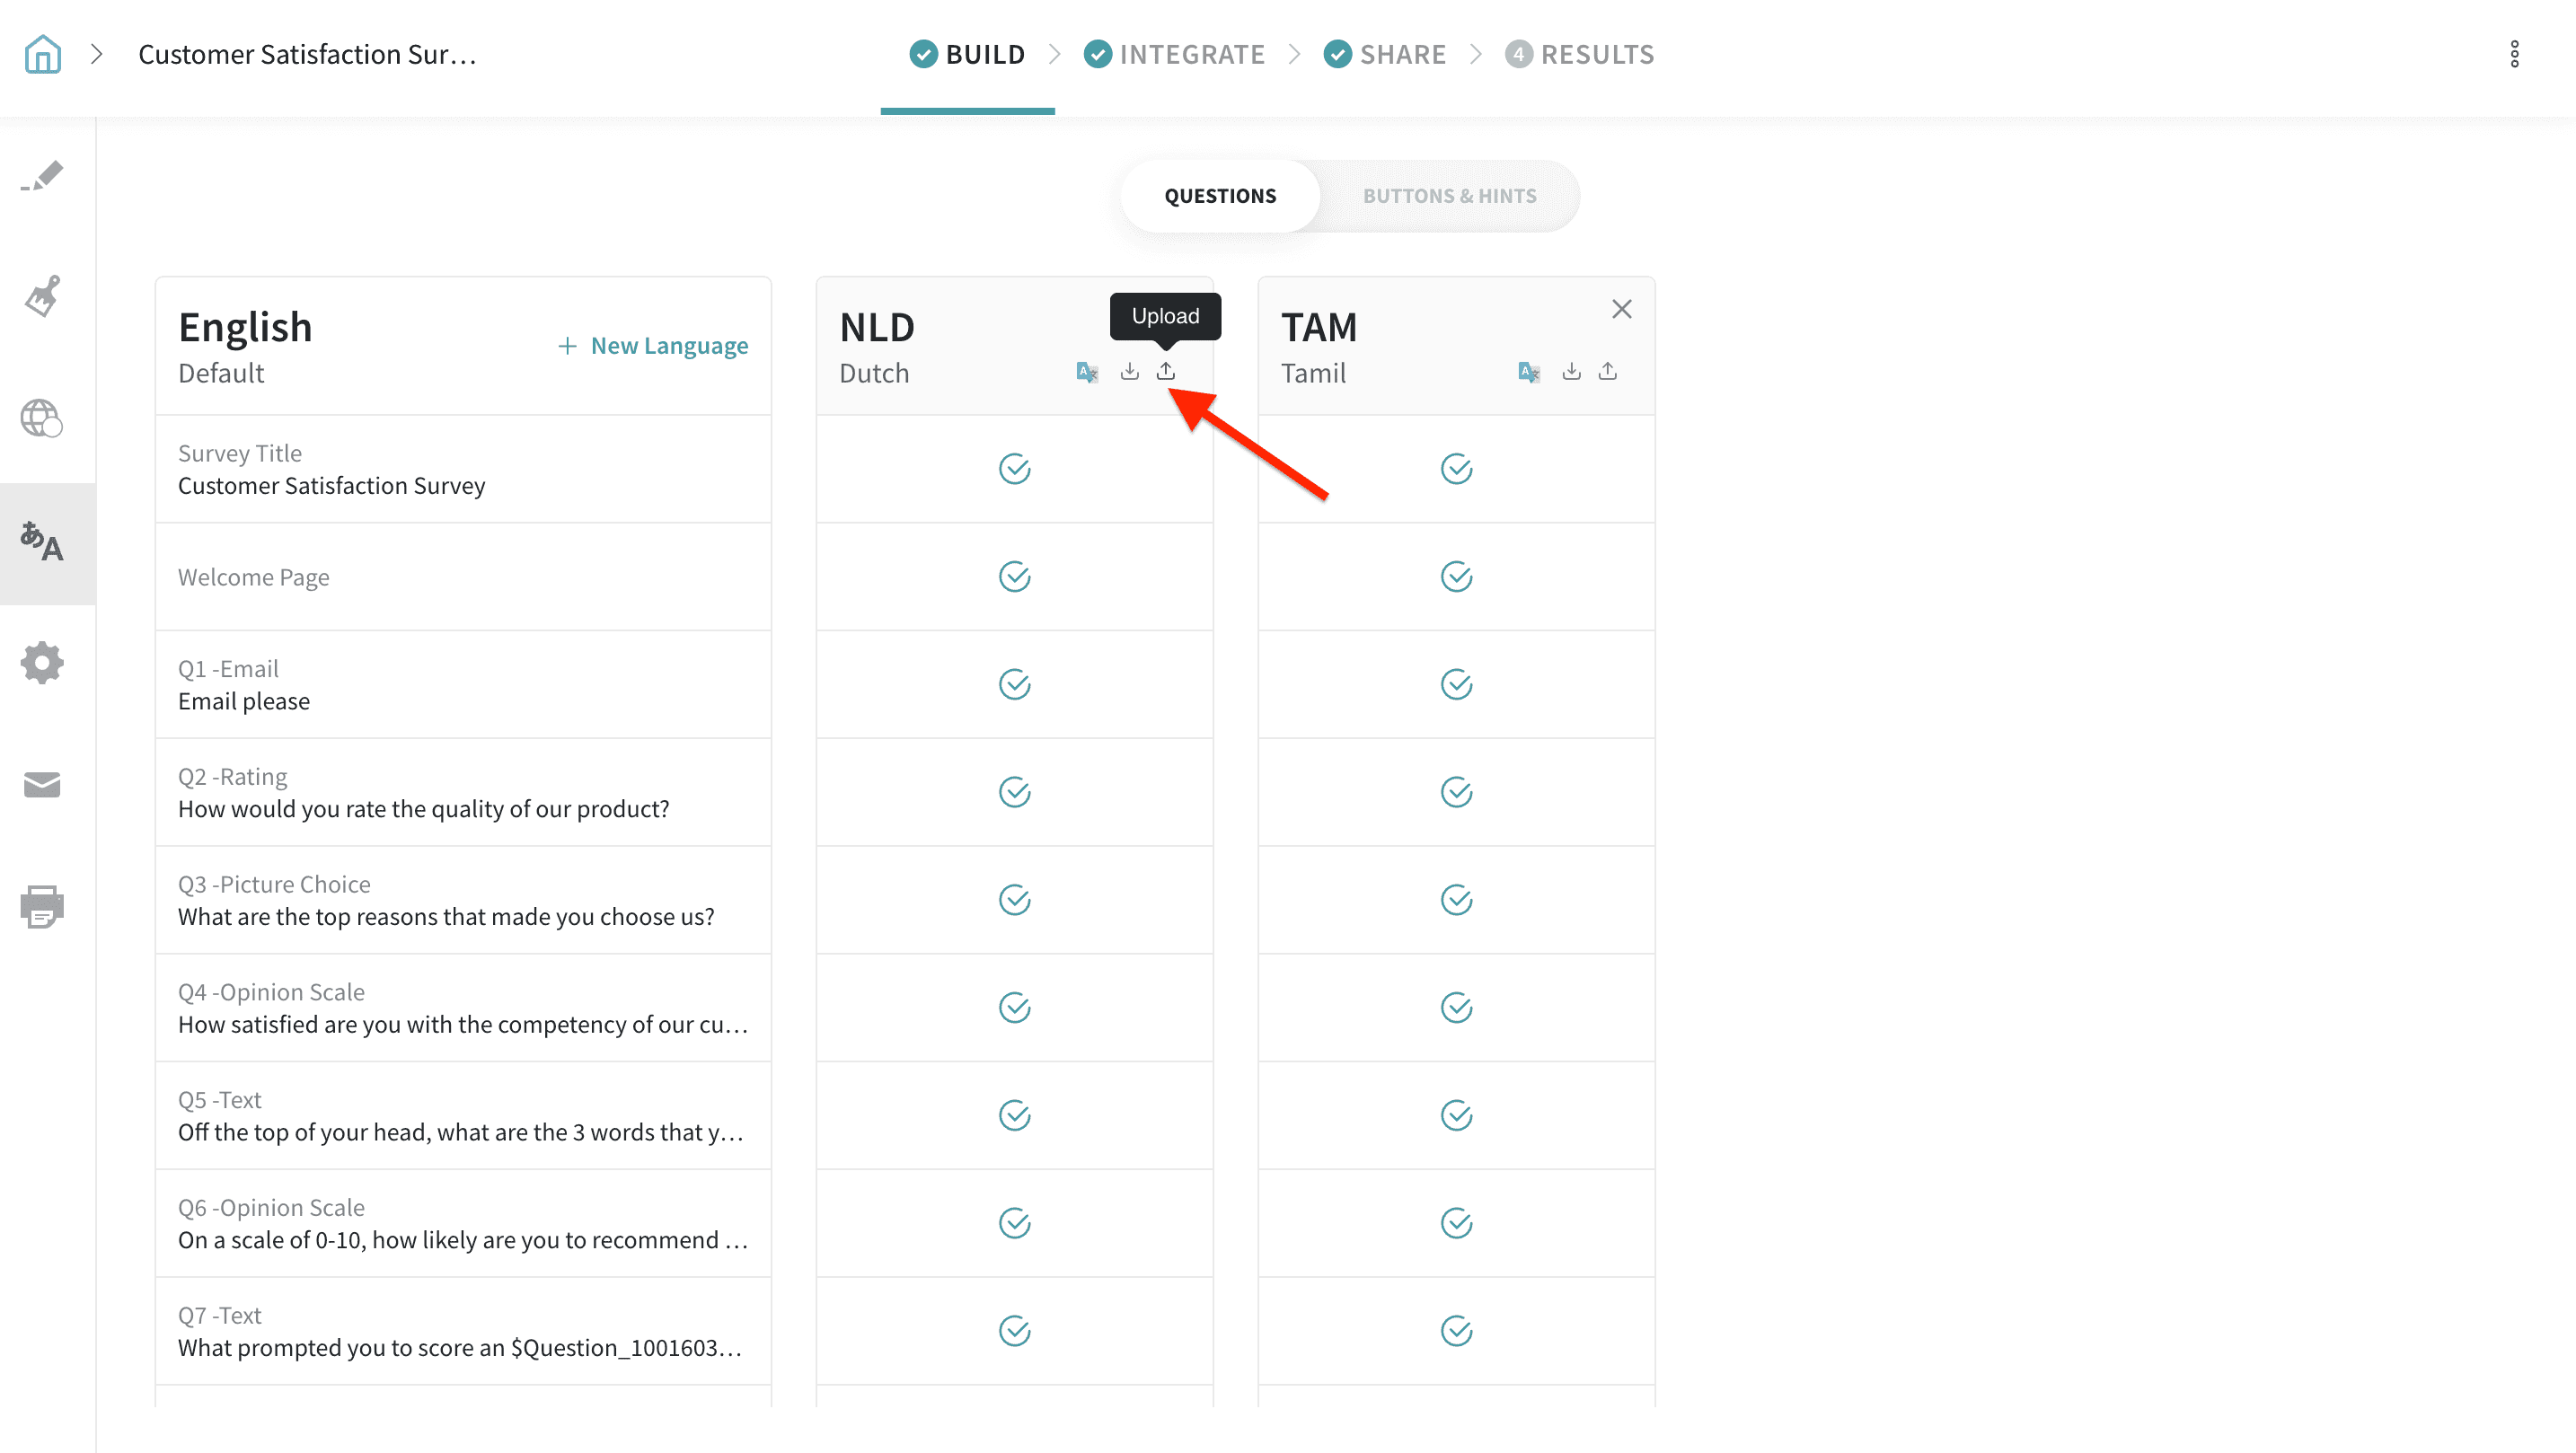Toggle Dutch checkmark for Survey Title row
The width and height of the screenshot is (2576, 1453).
click(x=1014, y=469)
